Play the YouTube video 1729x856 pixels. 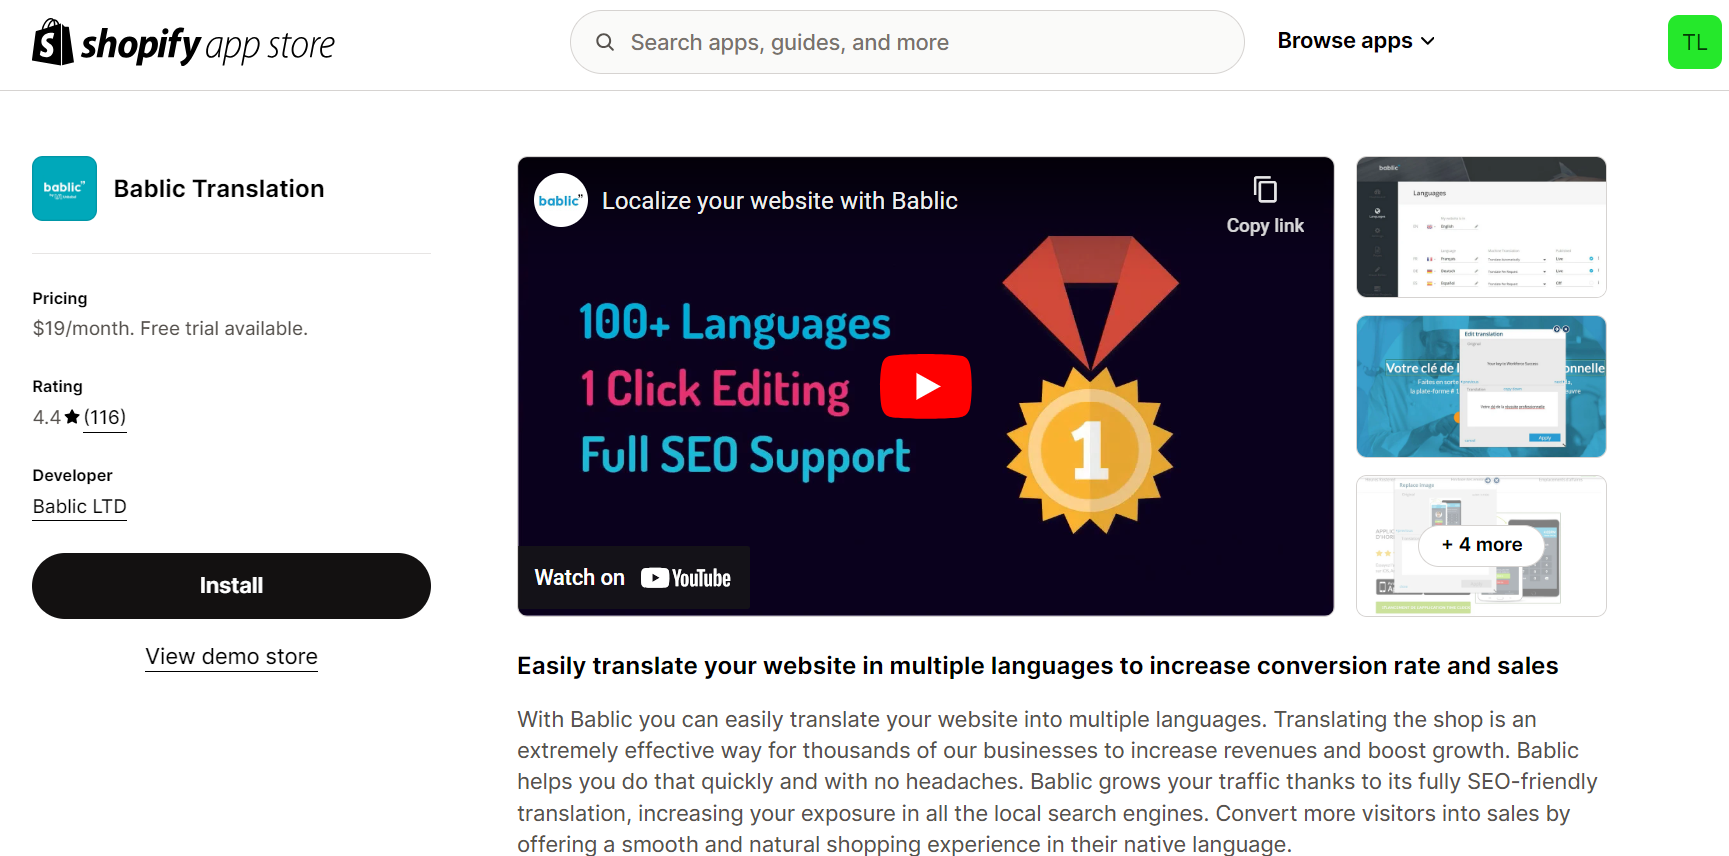[x=925, y=386]
